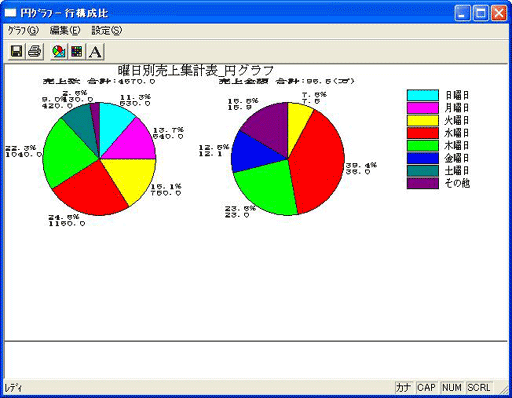Click the chart title 曜日別売上集計表_円グラフ
This screenshot has height=398, width=512.
pyautogui.click(x=195, y=70)
